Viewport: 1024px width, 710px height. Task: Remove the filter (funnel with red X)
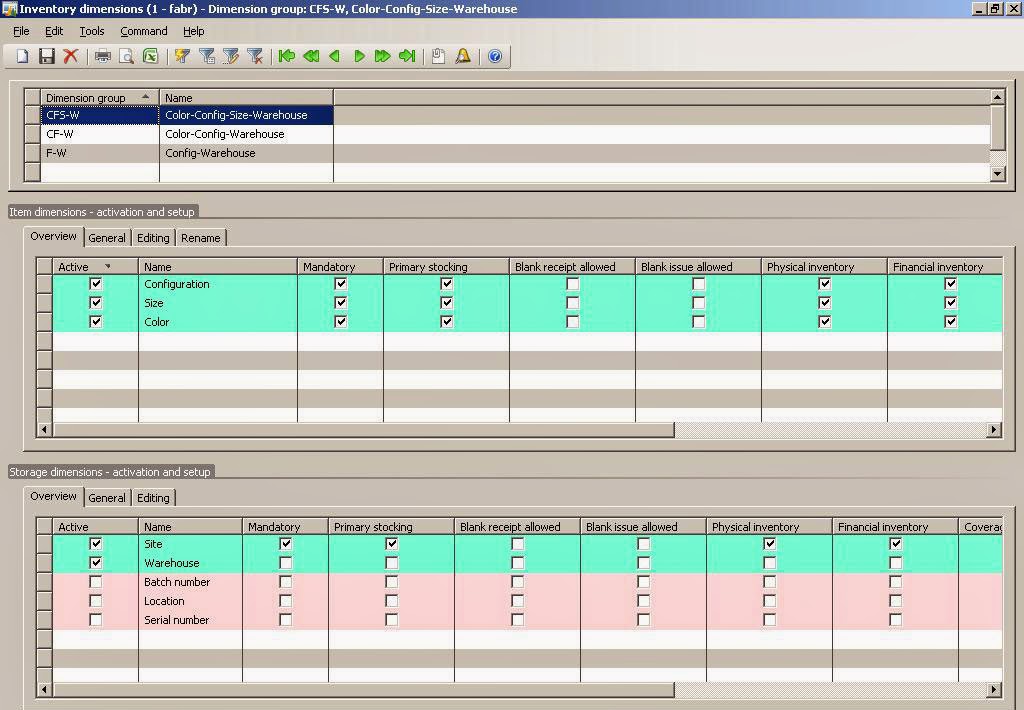pyautogui.click(x=255, y=56)
